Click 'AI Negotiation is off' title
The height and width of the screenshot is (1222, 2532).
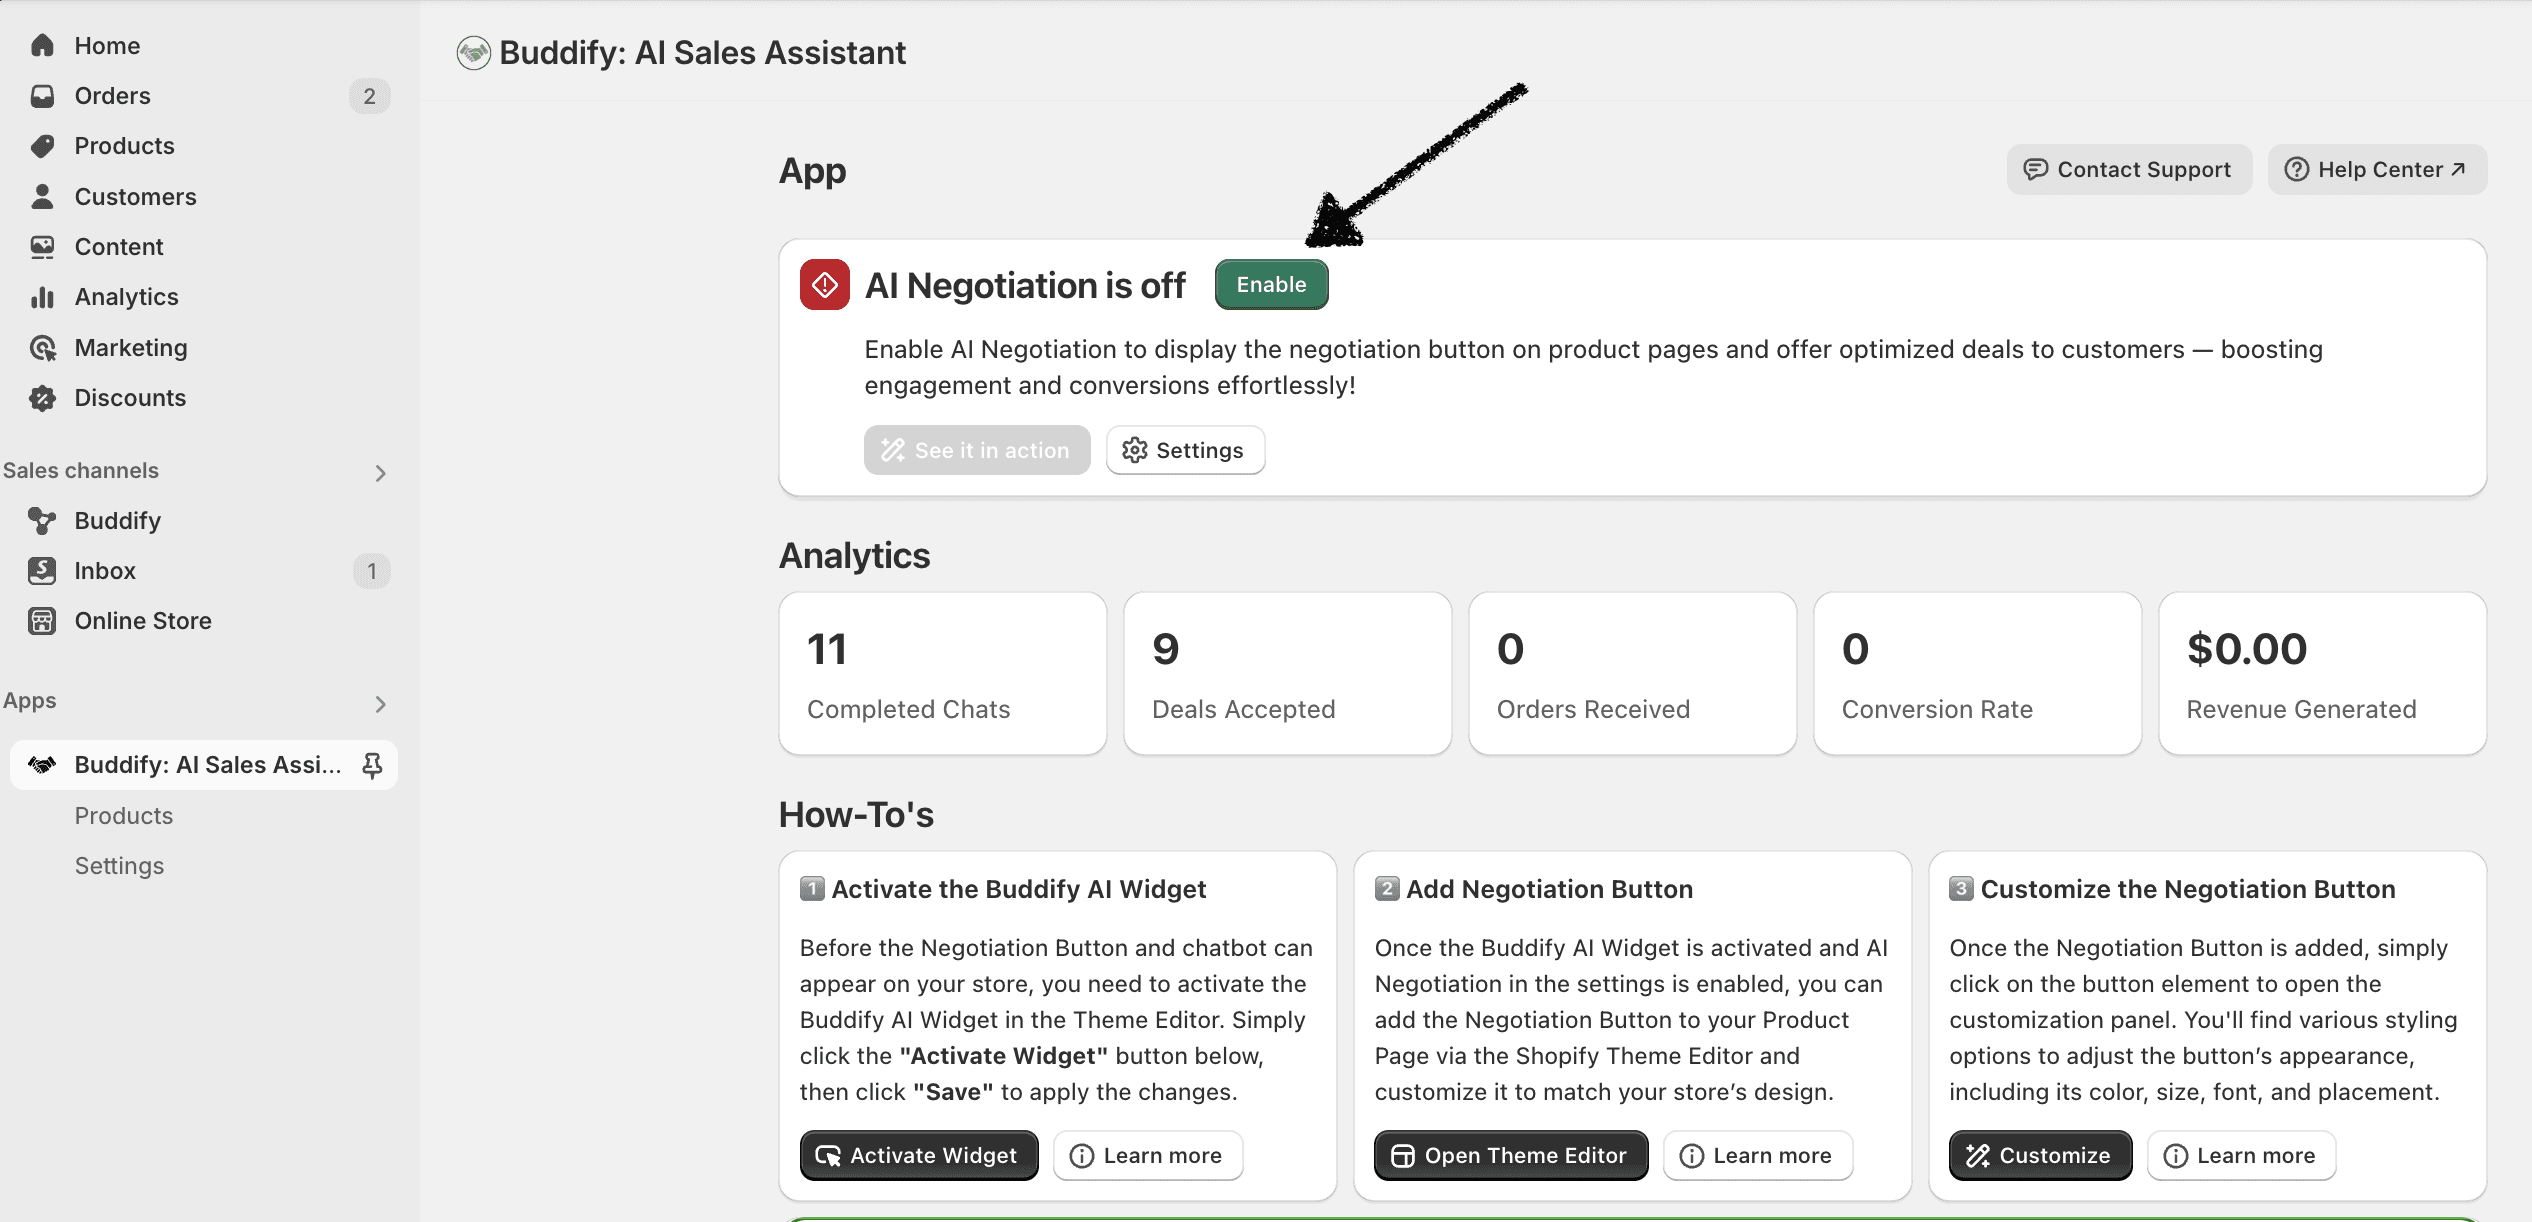click(1025, 286)
